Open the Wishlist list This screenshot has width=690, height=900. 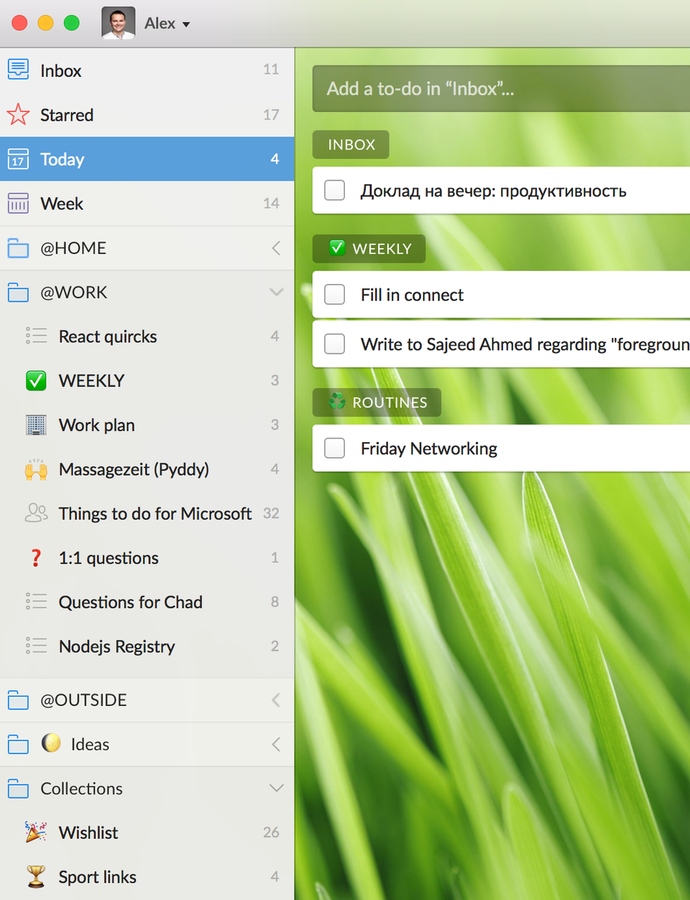tap(147, 832)
